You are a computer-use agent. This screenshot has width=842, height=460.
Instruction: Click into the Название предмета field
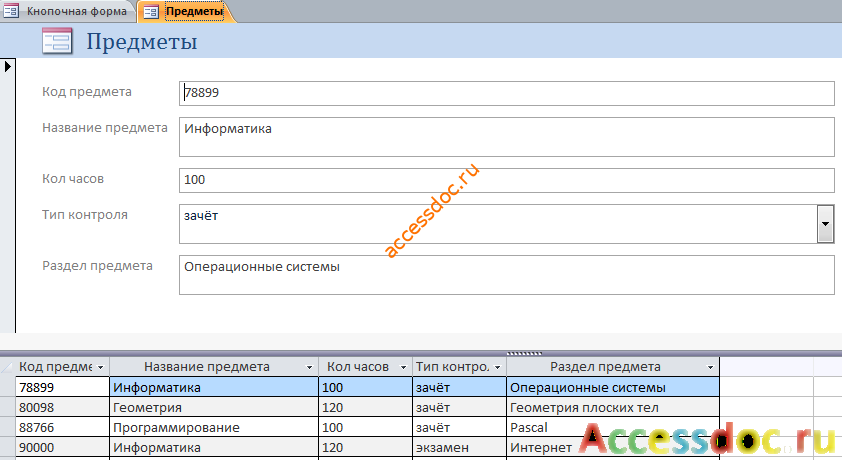[x=506, y=137]
